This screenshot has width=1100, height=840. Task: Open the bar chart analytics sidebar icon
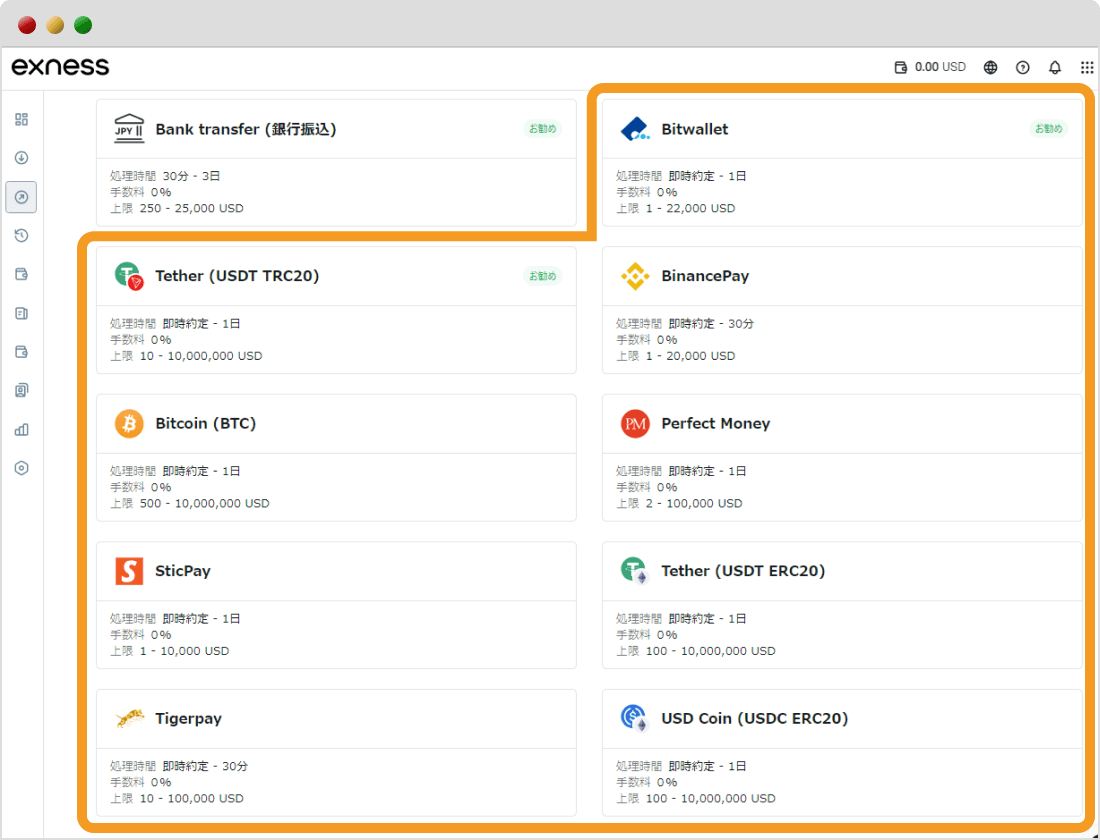(x=22, y=429)
